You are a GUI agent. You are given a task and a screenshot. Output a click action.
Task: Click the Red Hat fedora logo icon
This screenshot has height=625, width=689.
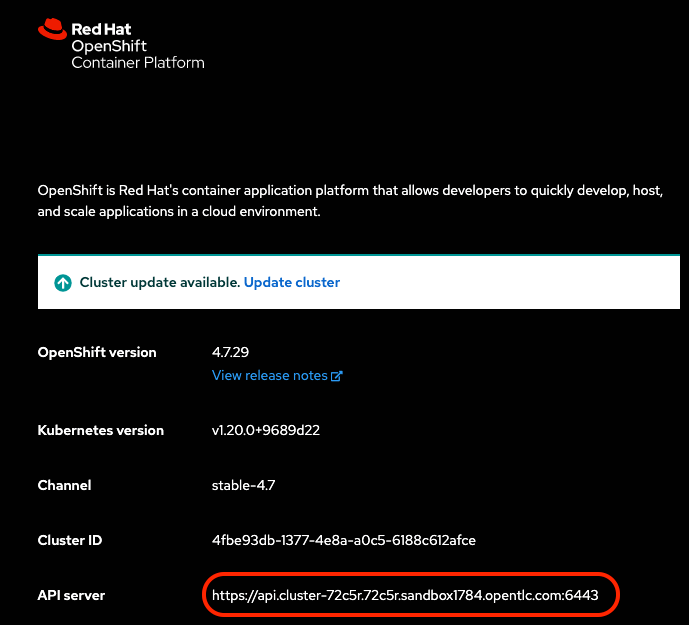coord(52,30)
